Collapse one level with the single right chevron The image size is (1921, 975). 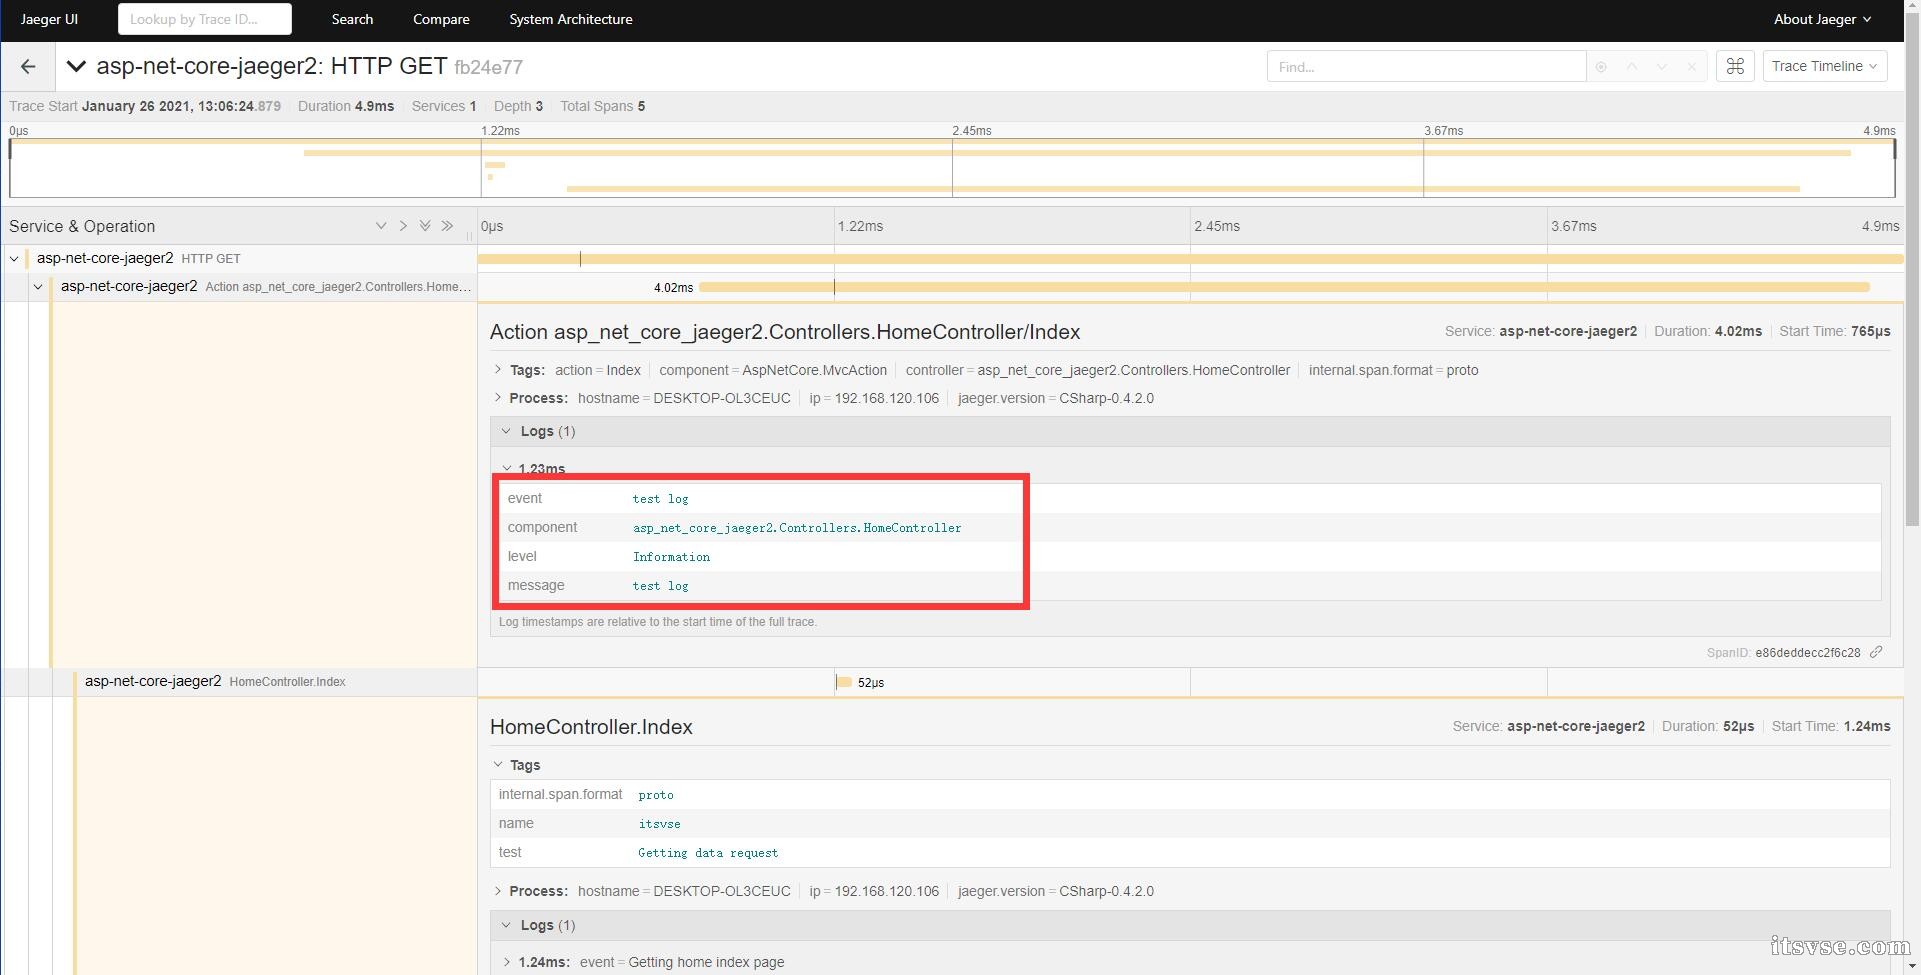click(x=403, y=226)
